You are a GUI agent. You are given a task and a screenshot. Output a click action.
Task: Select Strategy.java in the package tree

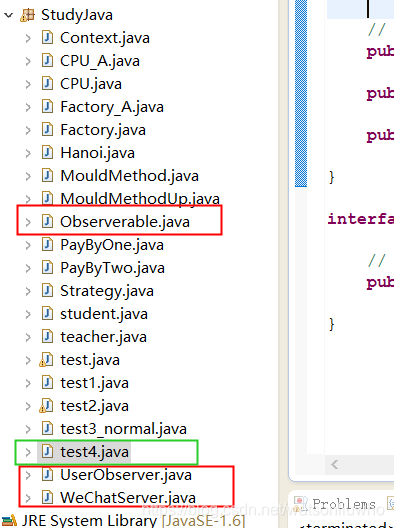(x=107, y=291)
